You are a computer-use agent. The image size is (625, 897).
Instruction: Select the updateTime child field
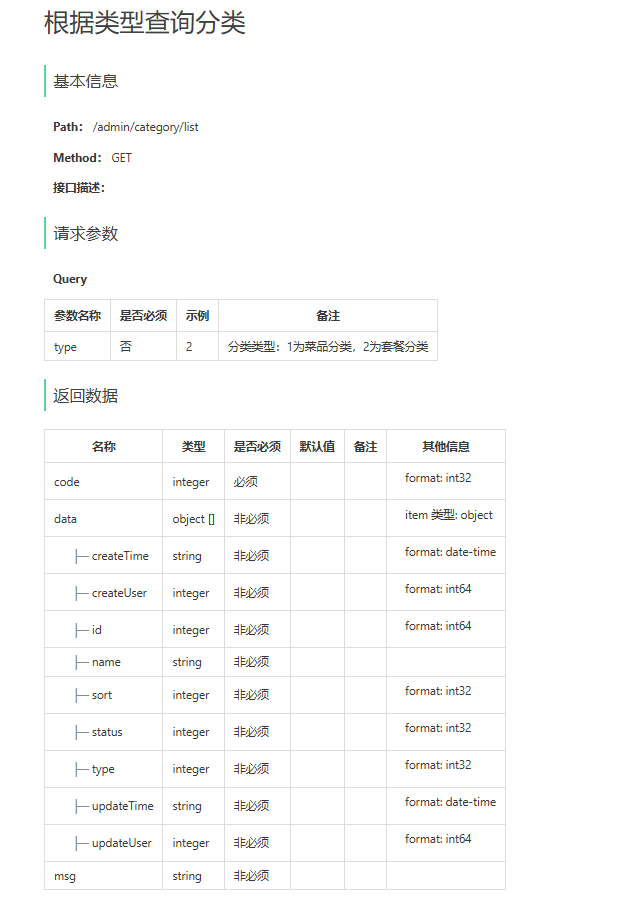tap(122, 805)
